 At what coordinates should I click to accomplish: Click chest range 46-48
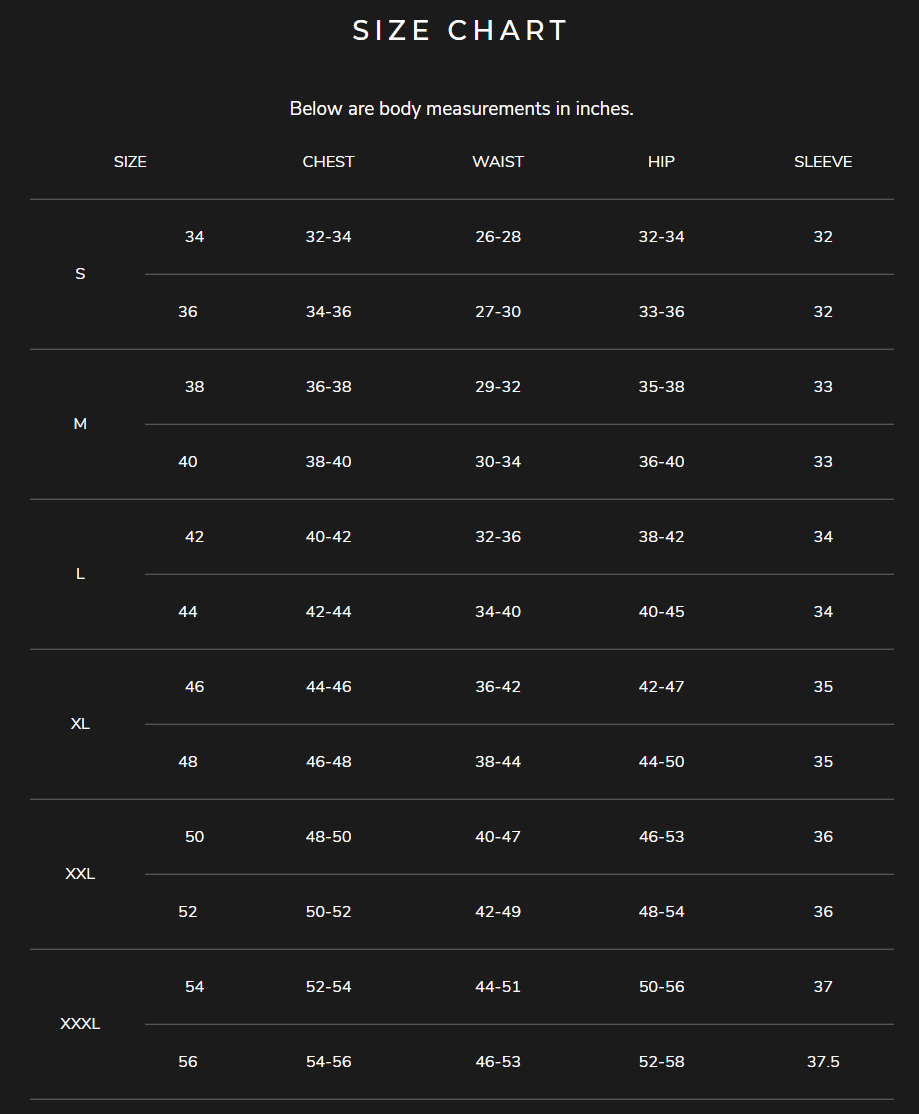pyautogui.click(x=328, y=762)
